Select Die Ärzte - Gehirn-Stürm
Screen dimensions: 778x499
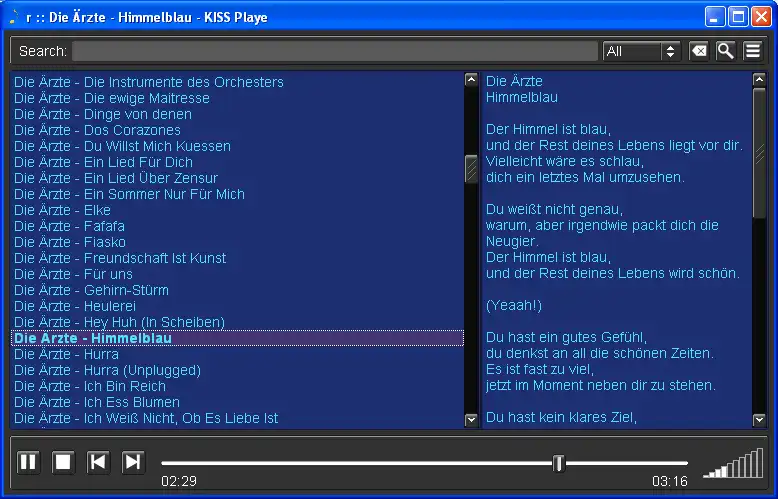(237, 290)
